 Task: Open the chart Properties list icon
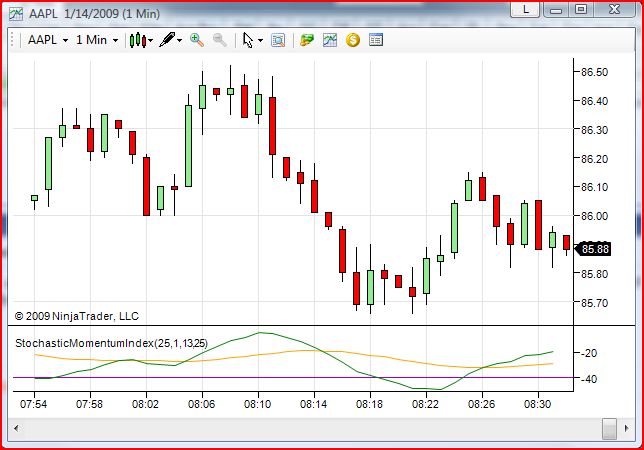tap(376, 40)
